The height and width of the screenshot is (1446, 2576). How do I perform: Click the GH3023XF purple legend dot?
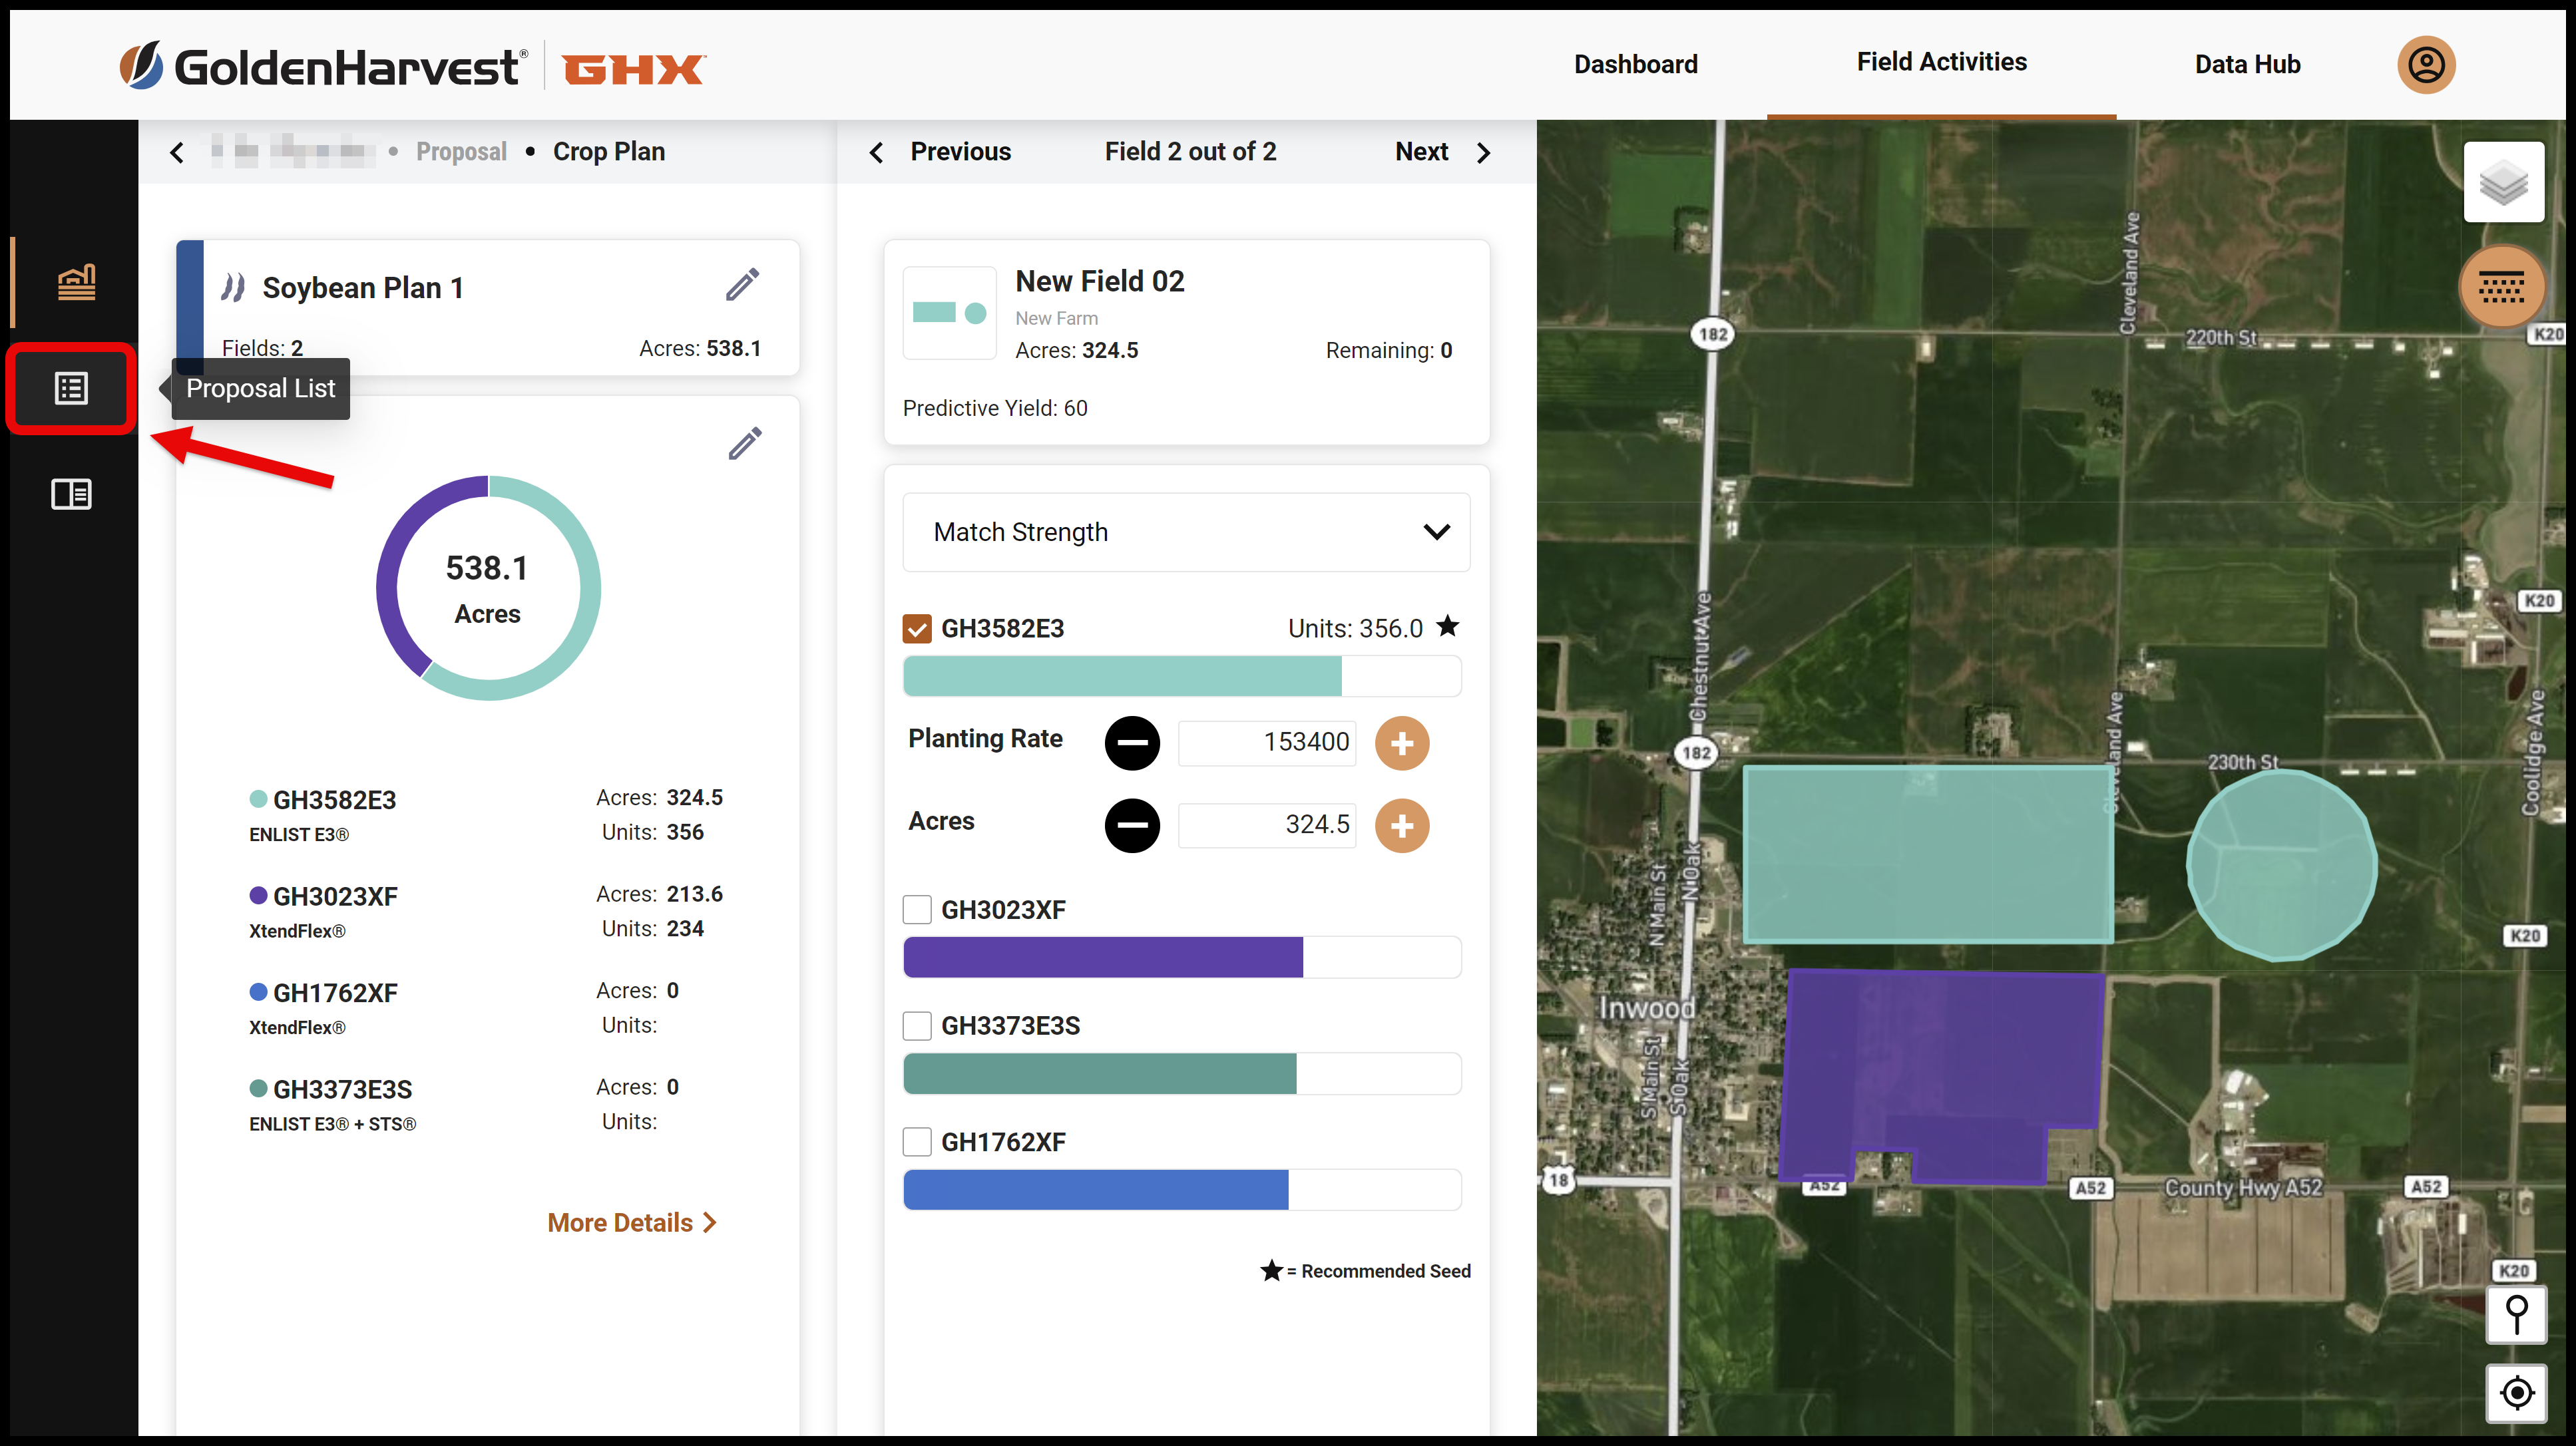point(258,895)
